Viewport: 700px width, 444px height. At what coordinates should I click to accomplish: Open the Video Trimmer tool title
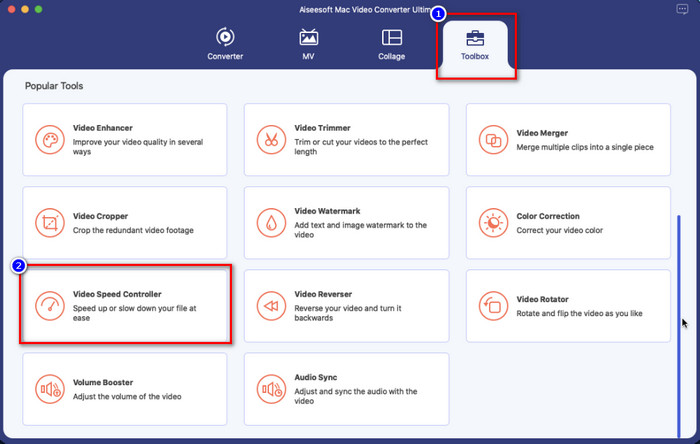click(322, 128)
